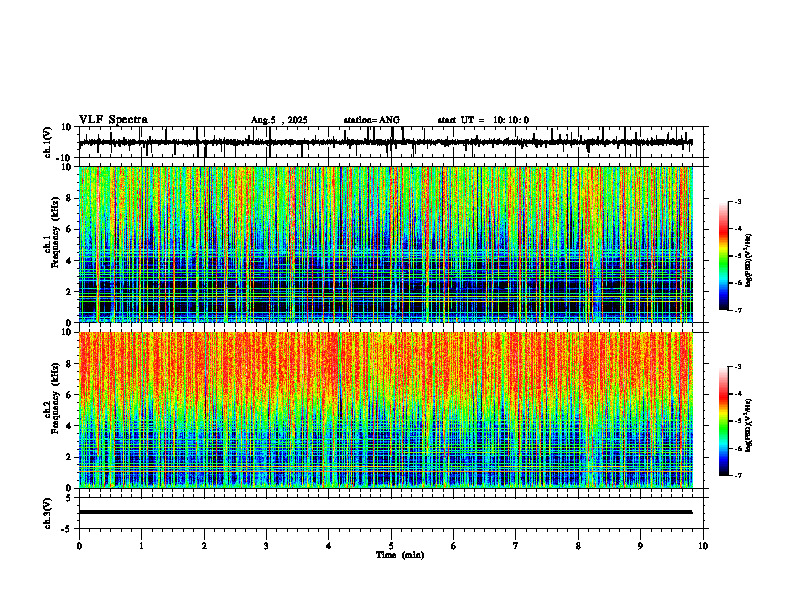792x612 pixels.
Task: Click the "2" tick on the time axis
Action: 204,546
